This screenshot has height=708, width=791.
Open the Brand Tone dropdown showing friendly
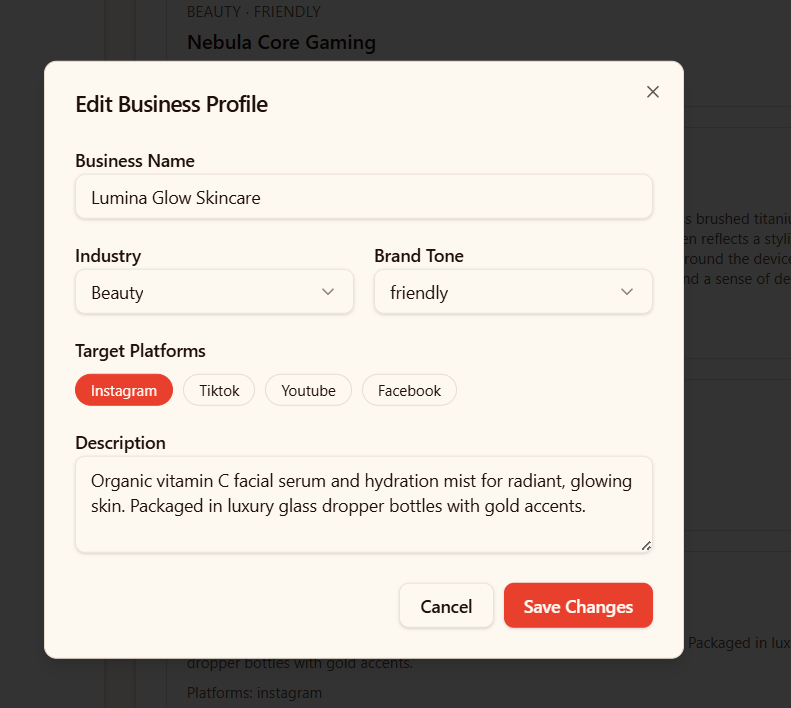click(x=513, y=292)
